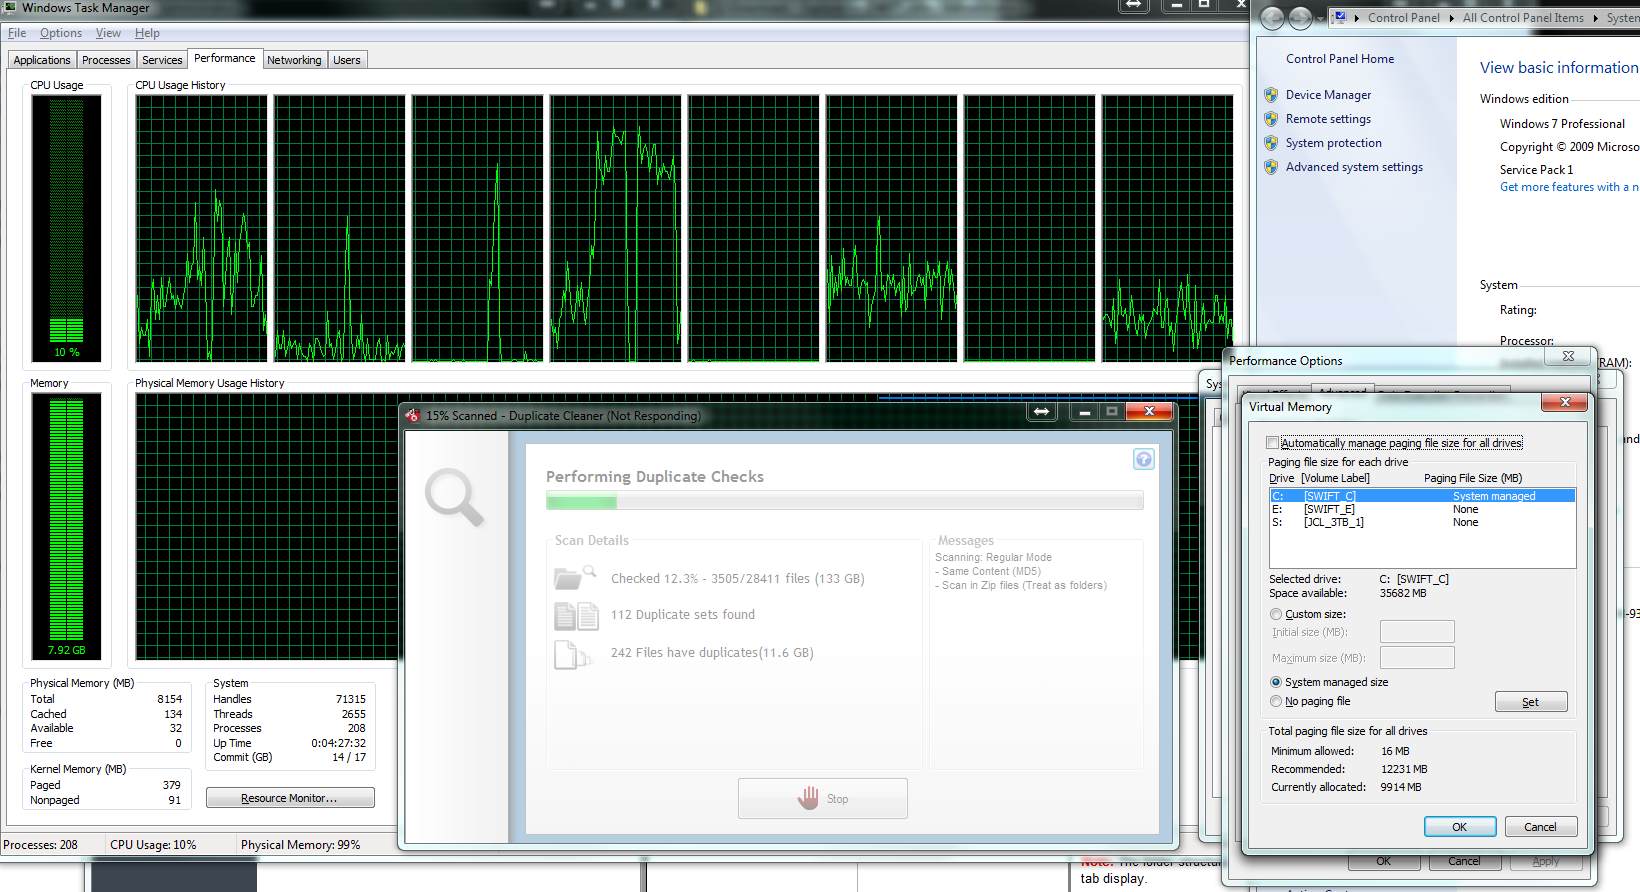The width and height of the screenshot is (1640, 892).
Task: Click the Resource Monitor button
Action: point(290,798)
